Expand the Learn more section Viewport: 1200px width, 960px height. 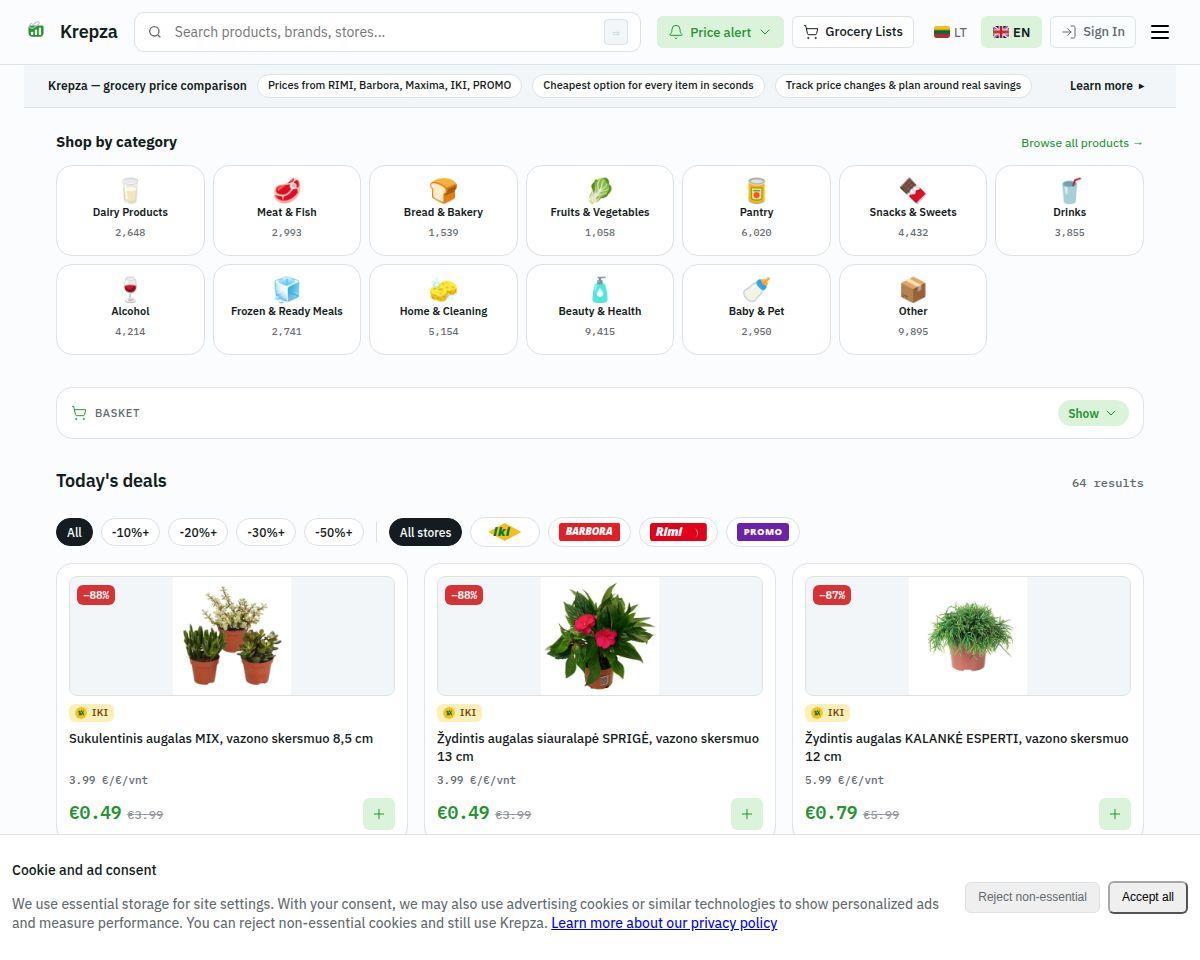point(1107,86)
